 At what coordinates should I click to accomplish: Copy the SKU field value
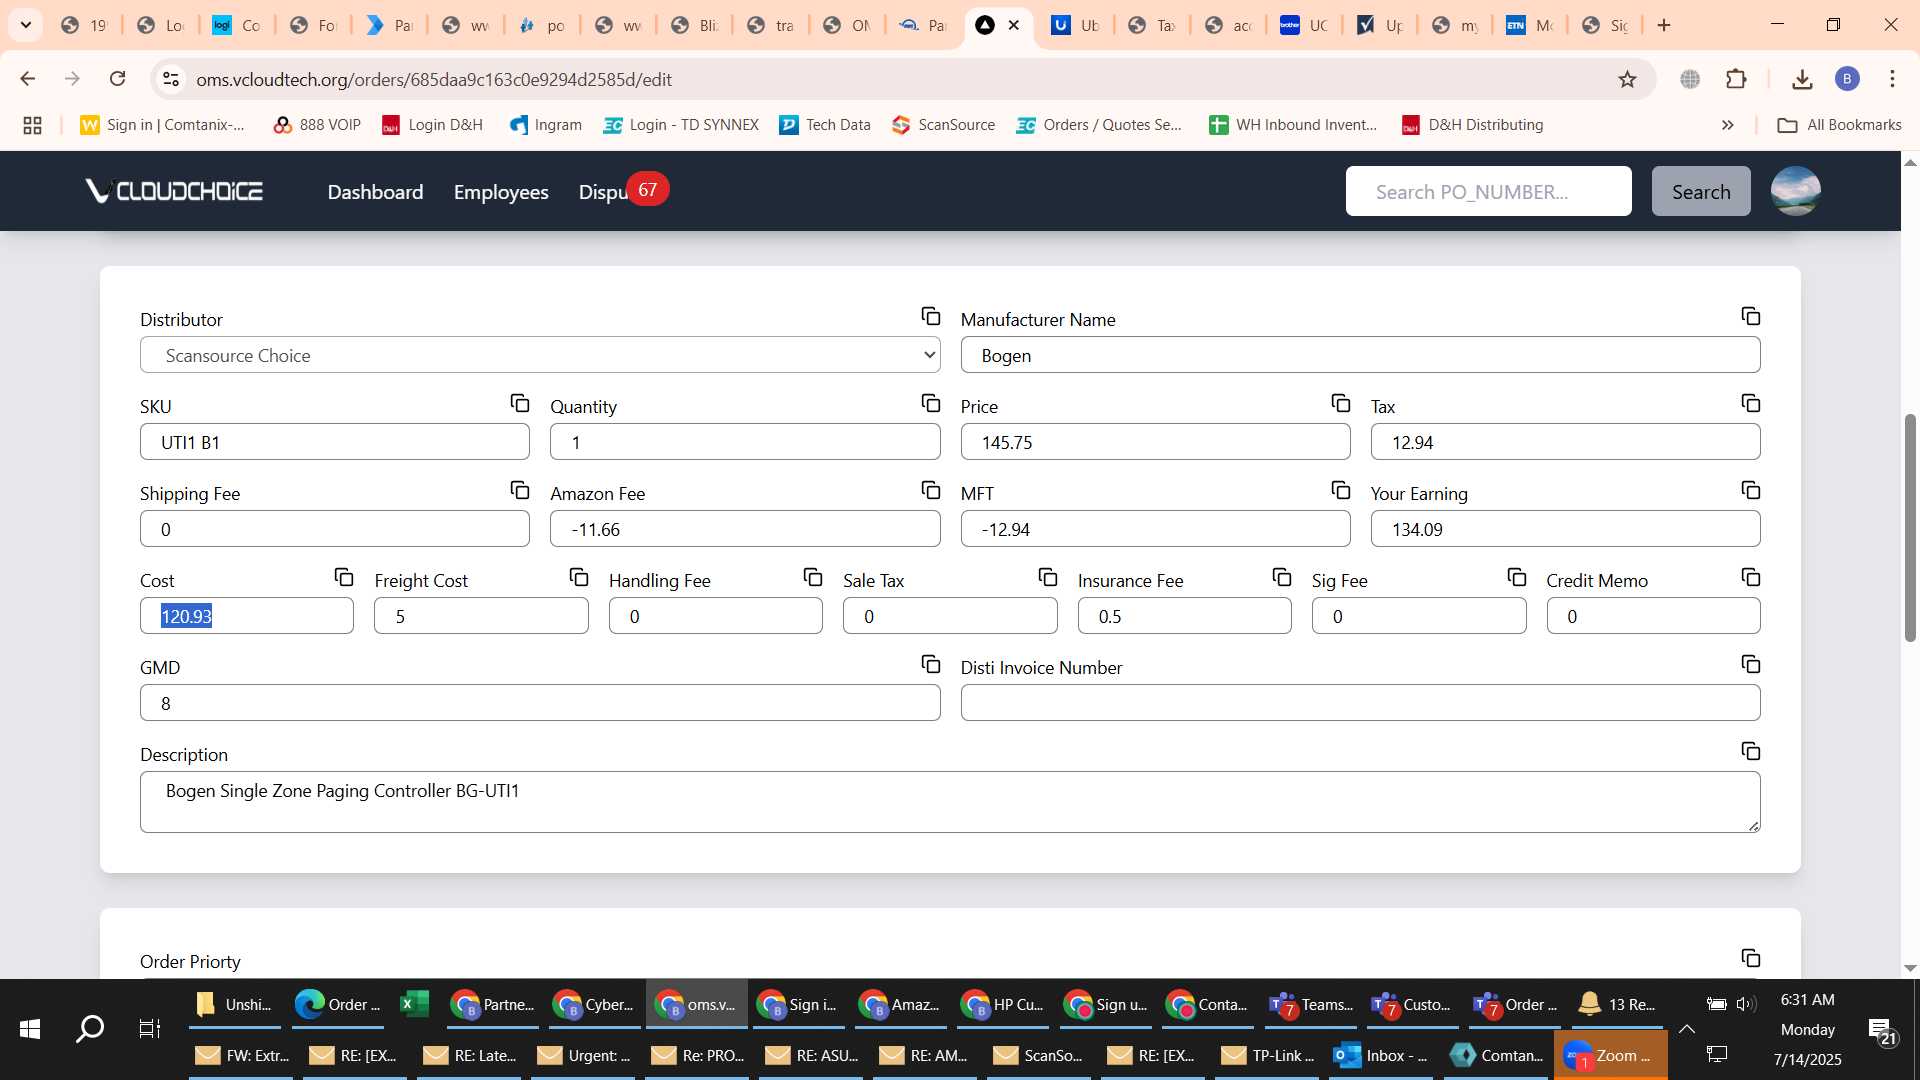[520, 403]
